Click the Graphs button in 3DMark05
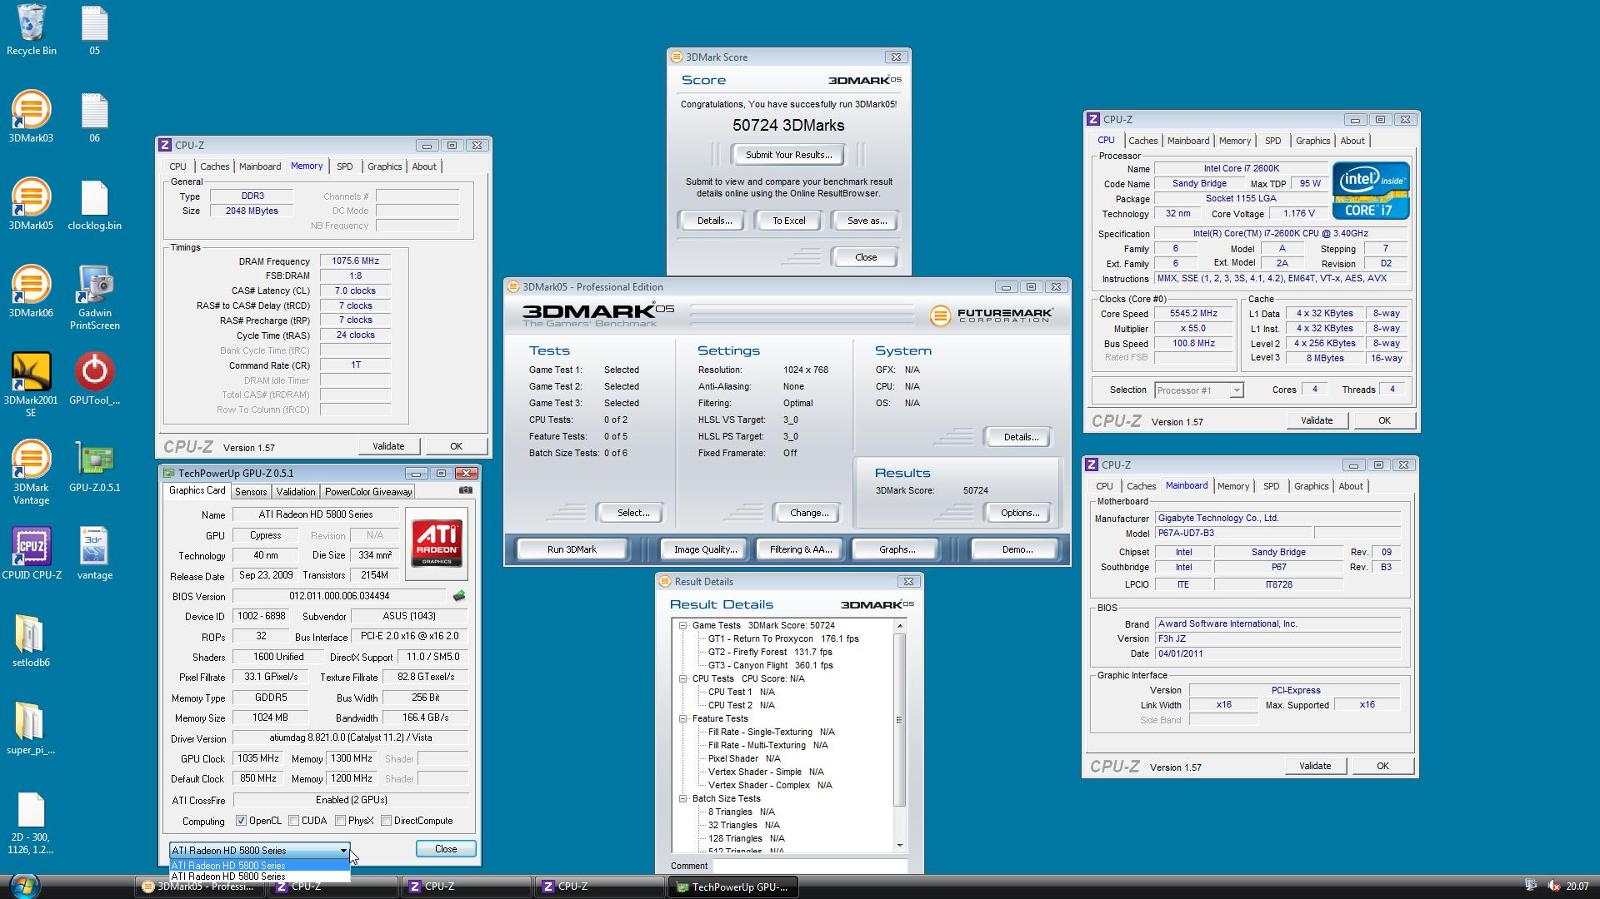 coord(897,550)
